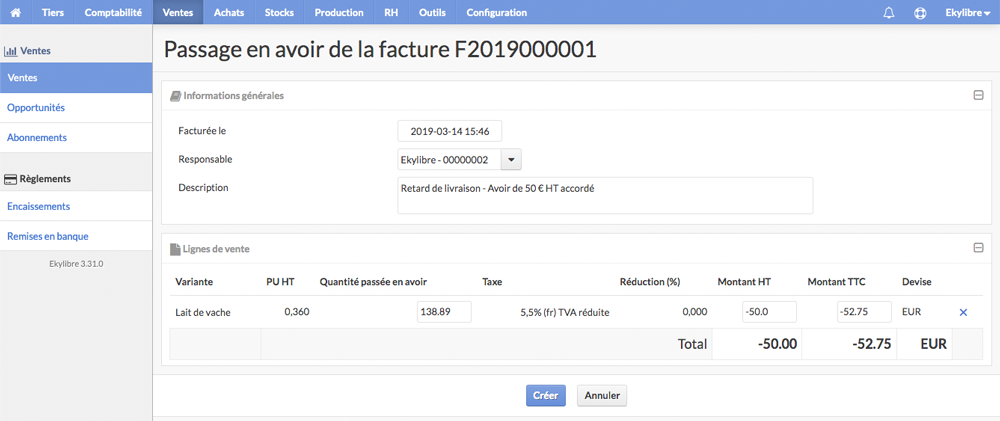The image size is (1000, 421).
Task: Open the Production menu
Action: pyautogui.click(x=339, y=13)
